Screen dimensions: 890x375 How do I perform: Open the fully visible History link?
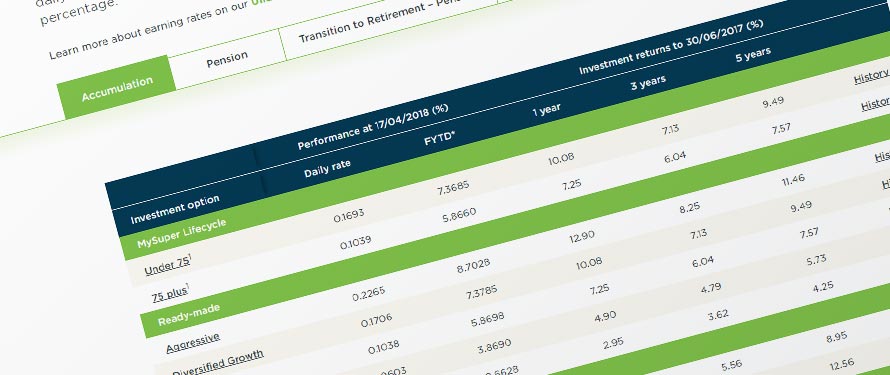click(871, 76)
